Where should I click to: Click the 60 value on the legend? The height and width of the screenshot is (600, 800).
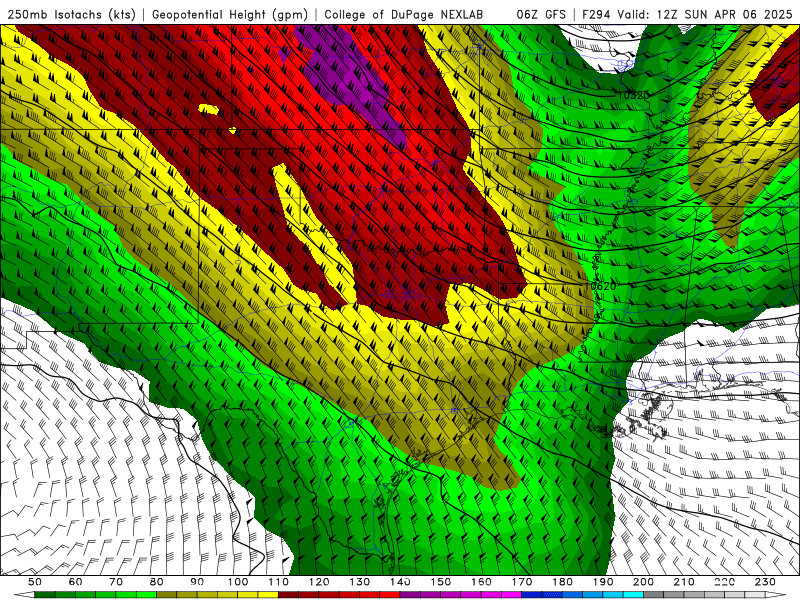pos(75,582)
